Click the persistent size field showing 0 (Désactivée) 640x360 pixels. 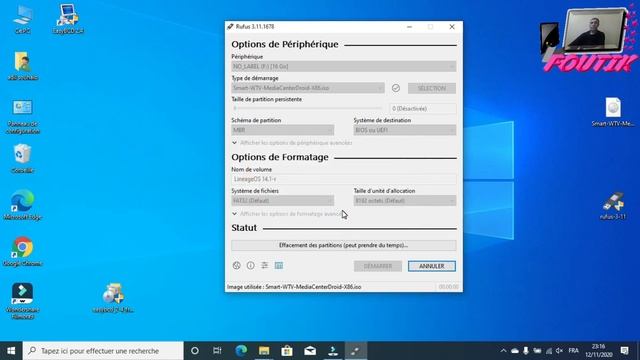[423, 109]
